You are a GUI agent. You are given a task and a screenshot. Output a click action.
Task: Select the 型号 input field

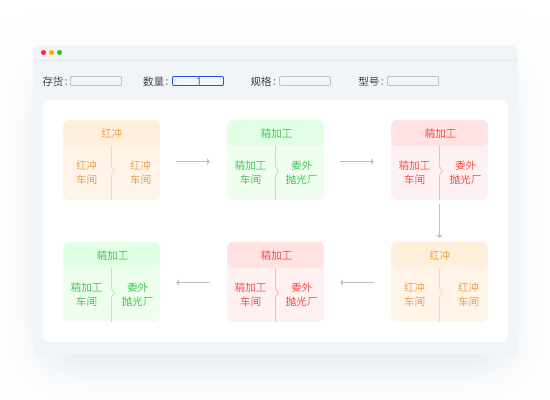tap(413, 81)
